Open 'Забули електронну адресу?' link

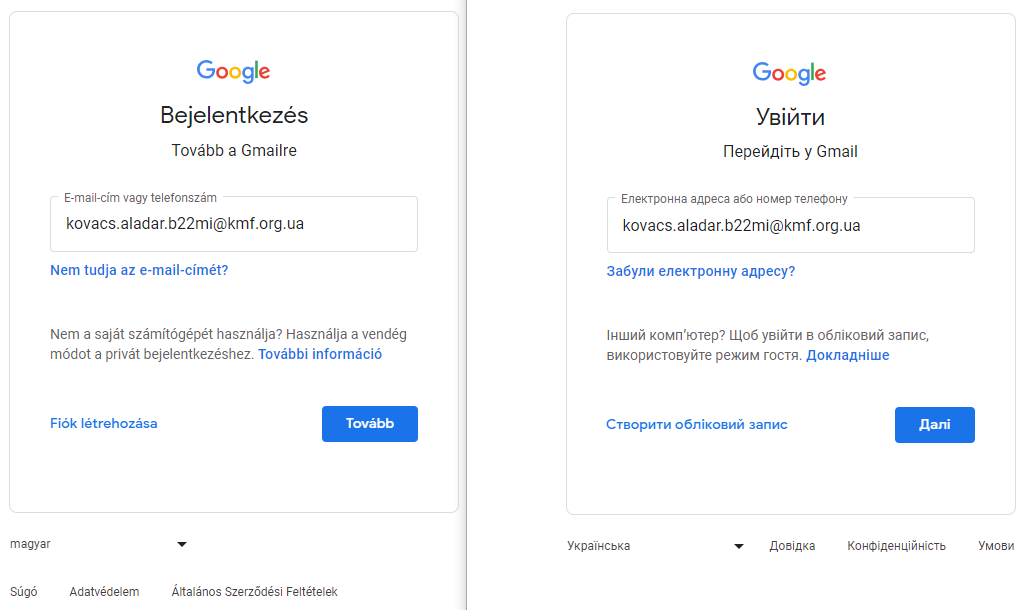tap(700, 271)
